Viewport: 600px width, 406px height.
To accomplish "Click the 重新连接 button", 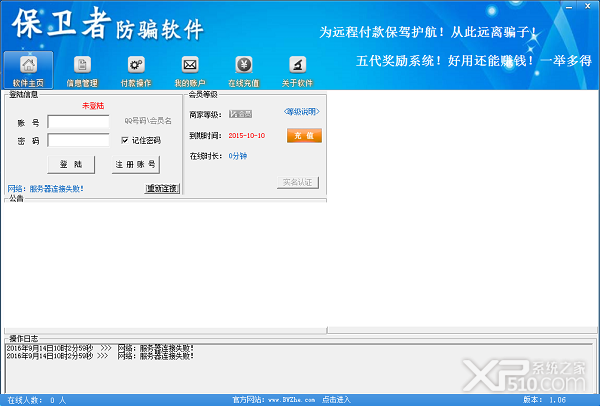I will click(162, 188).
